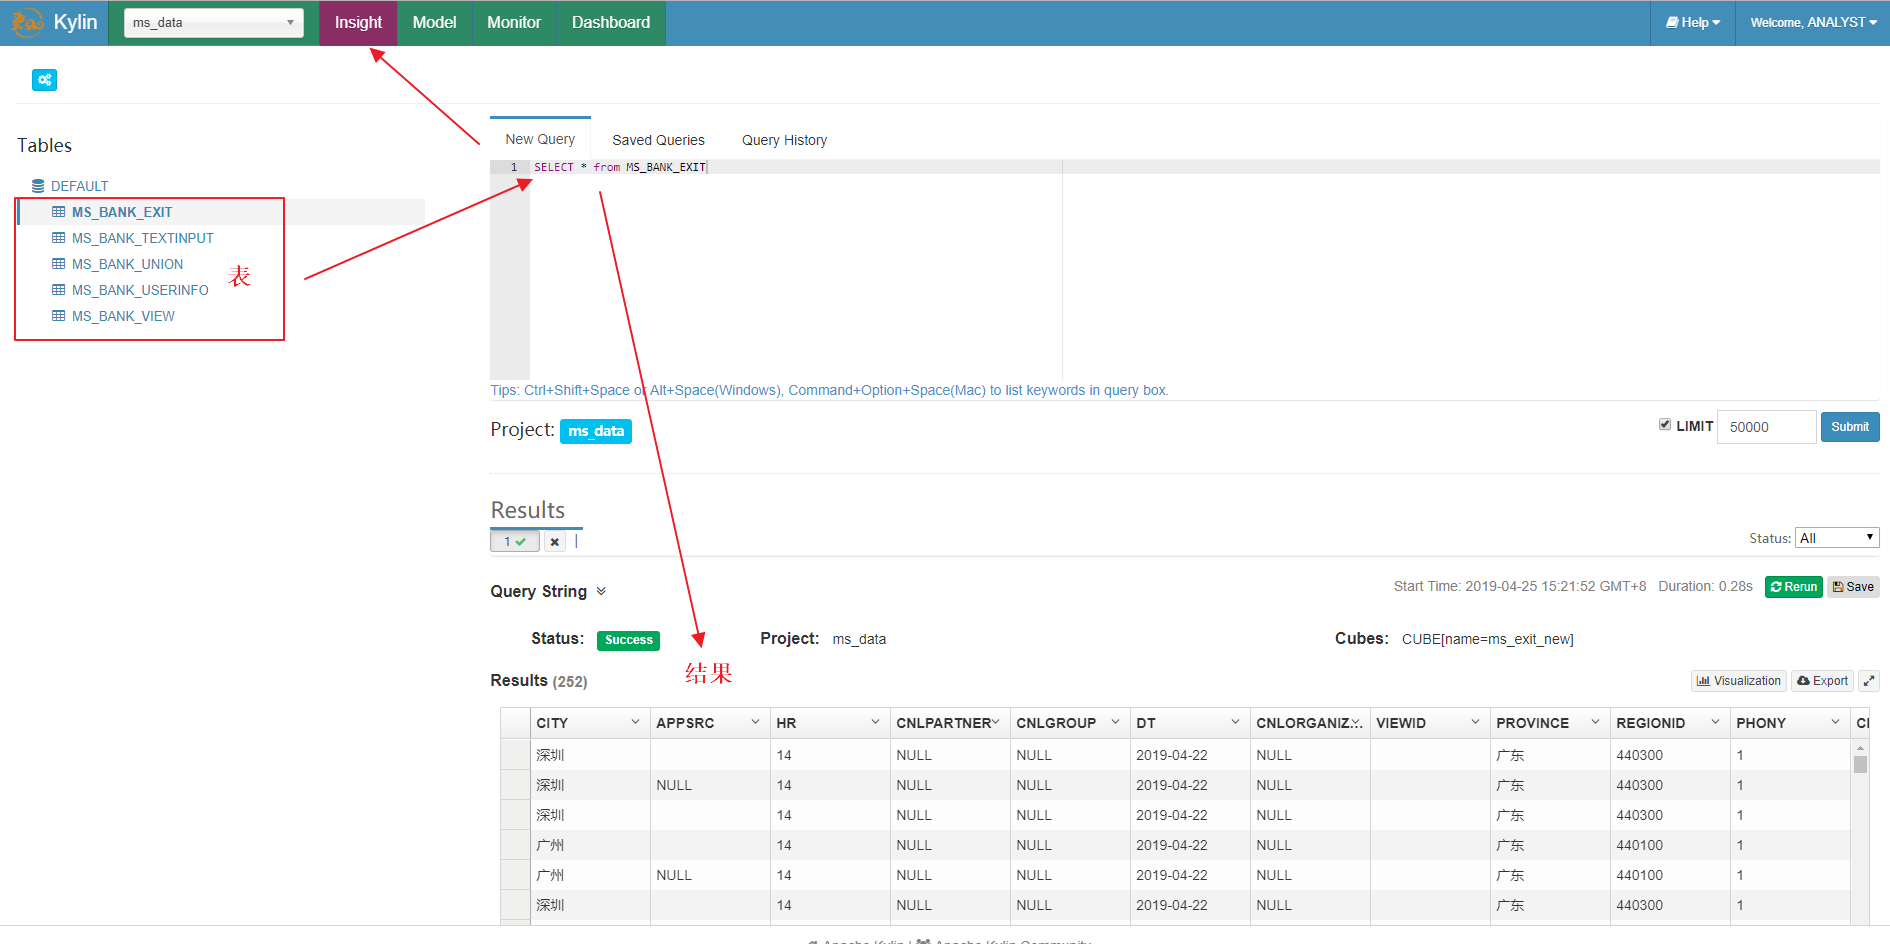Open the Help dropdown menu

[x=1693, y=23]
